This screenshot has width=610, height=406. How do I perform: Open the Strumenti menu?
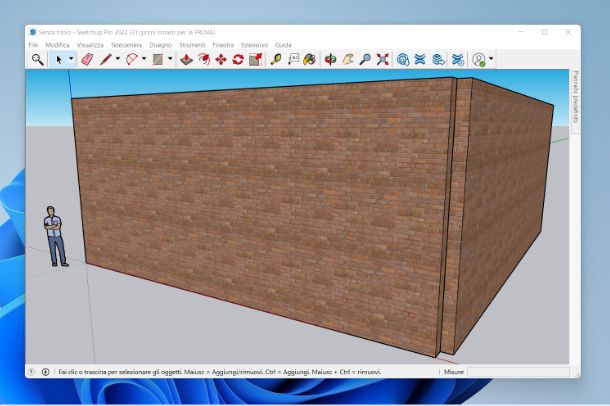(x=192, y=45)
